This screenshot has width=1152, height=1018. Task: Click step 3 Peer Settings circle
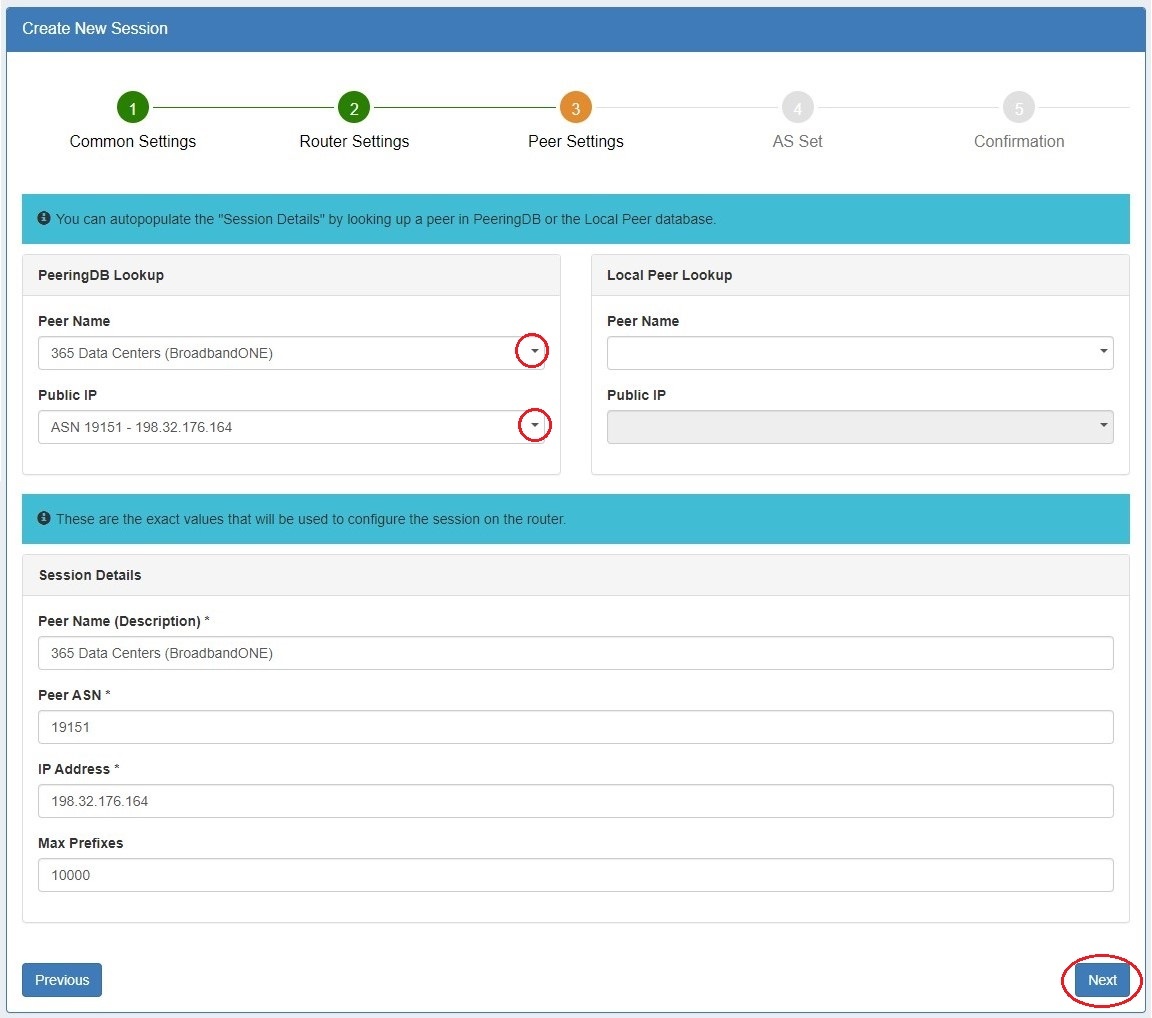[x=576, y=108]
